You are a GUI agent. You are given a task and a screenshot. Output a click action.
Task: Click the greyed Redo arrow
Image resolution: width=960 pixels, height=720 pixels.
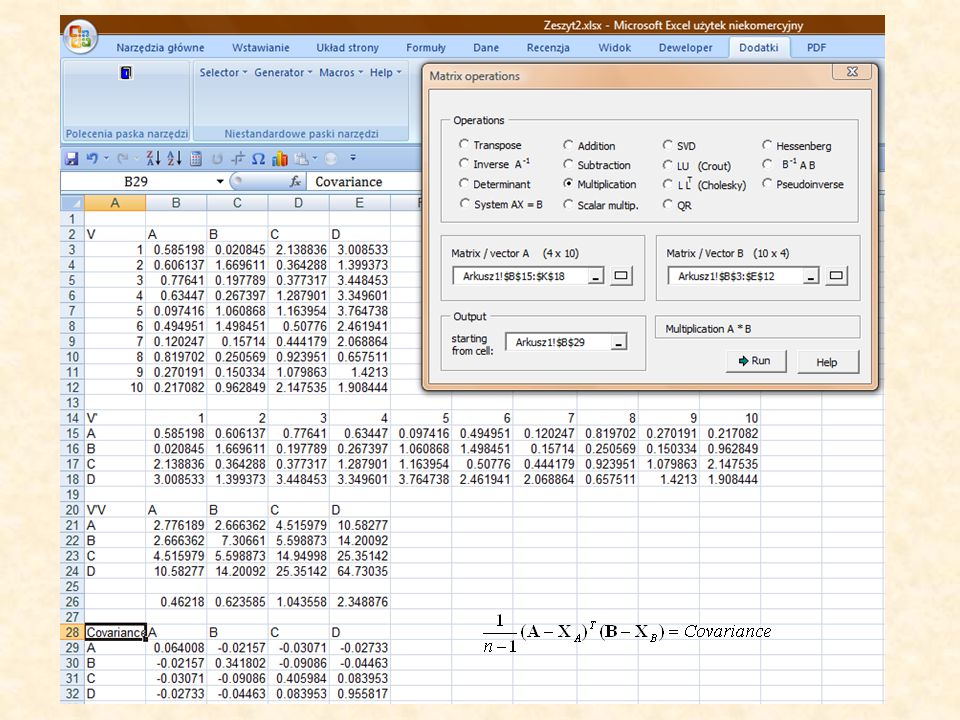[122, 159]
